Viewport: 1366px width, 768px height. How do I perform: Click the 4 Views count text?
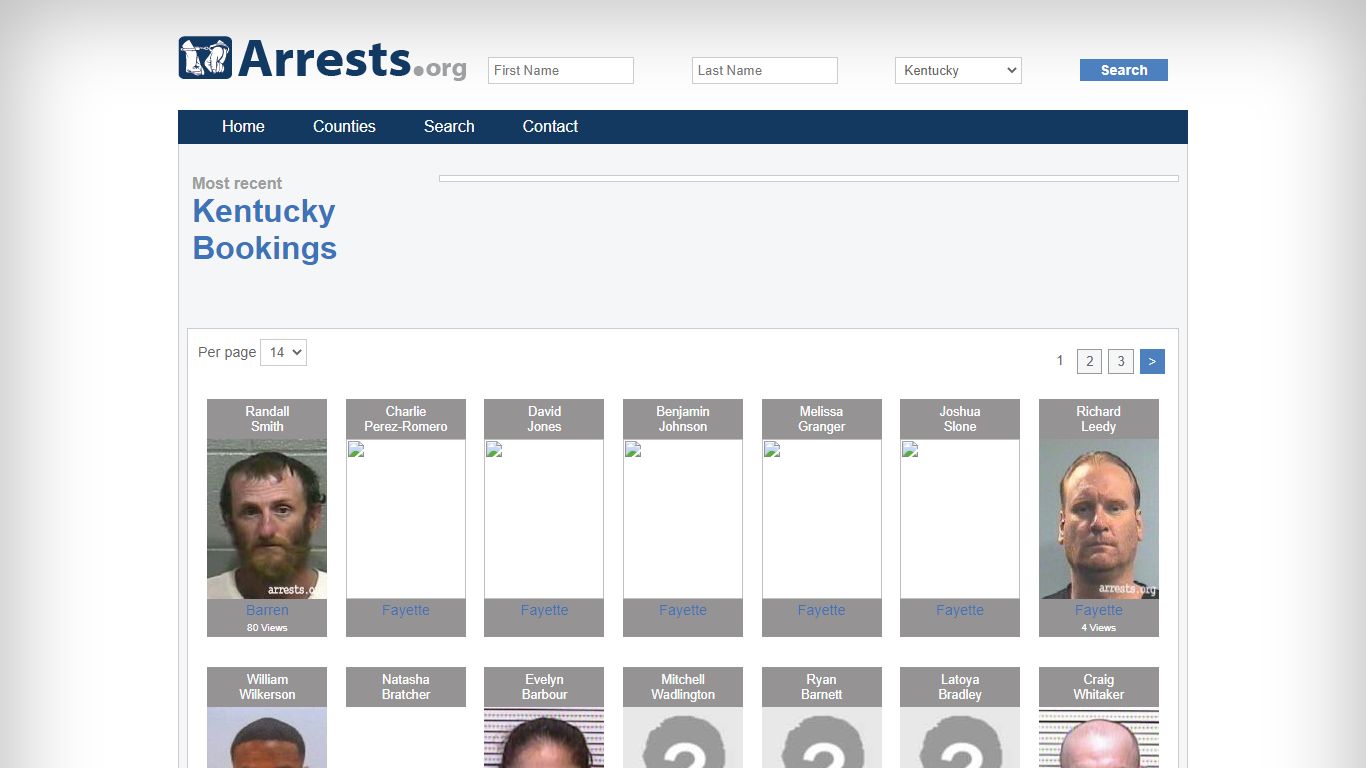click(1099, 628)
